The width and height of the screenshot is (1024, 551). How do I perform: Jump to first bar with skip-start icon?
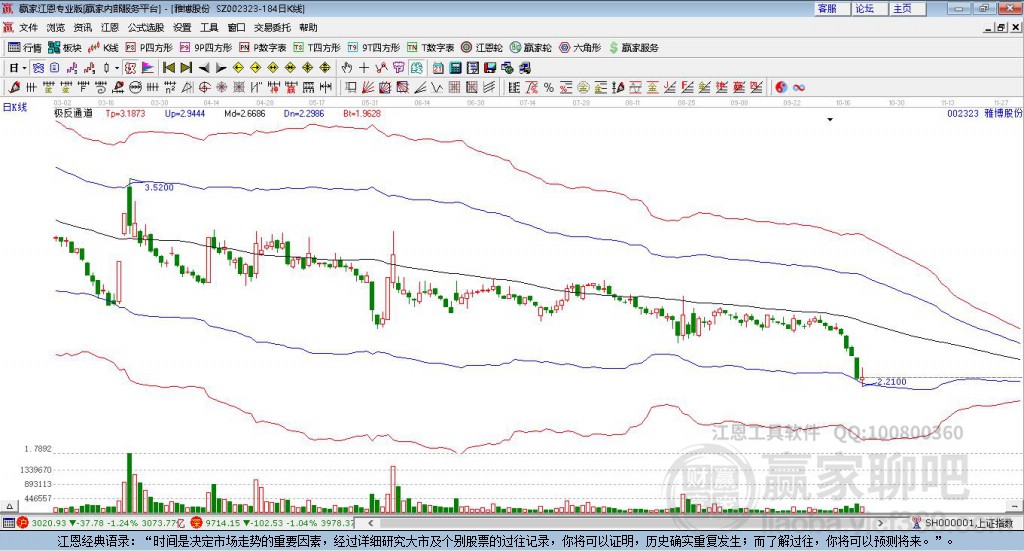coord(168,68)
